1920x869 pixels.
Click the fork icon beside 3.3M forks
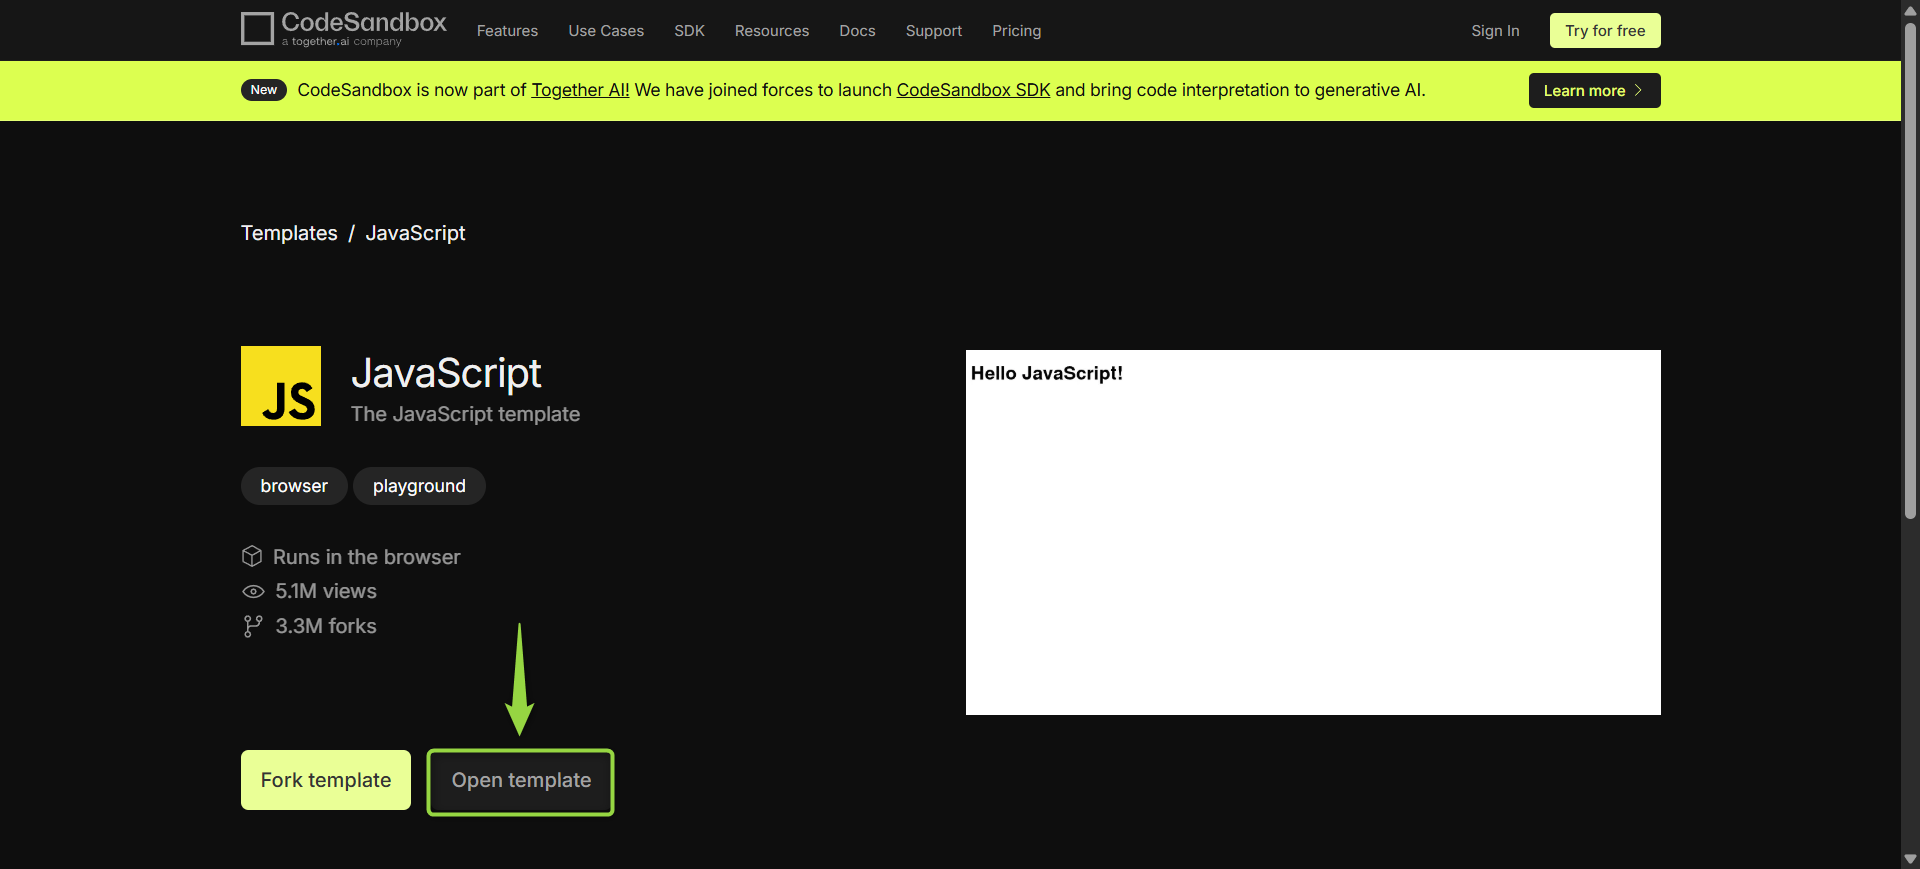click(x=253, y=626)
